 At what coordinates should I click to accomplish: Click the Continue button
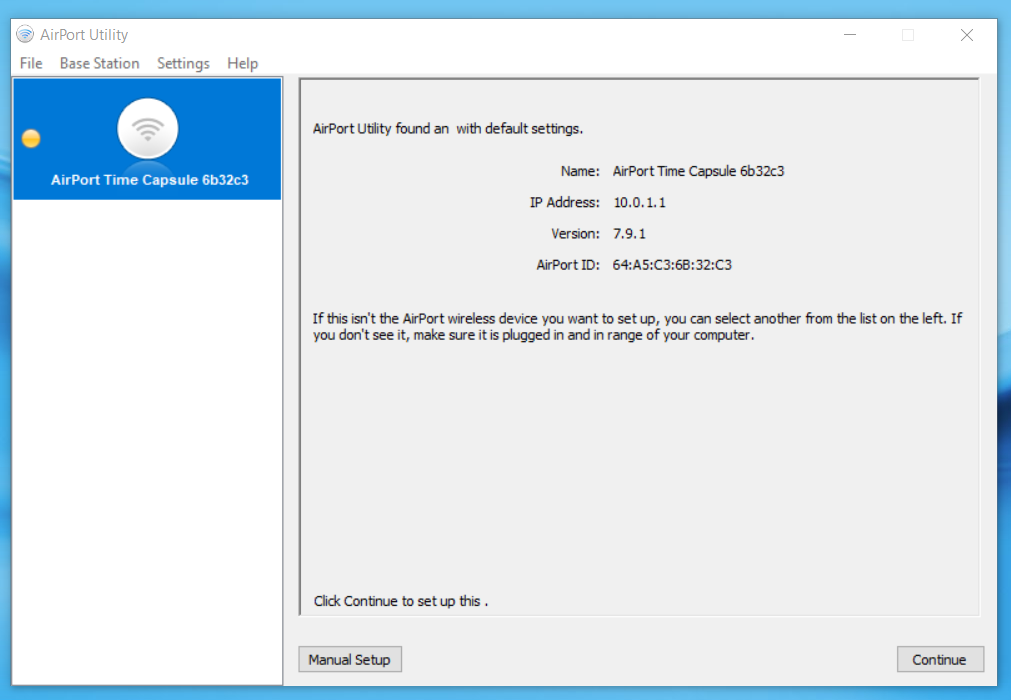(940, 659)
